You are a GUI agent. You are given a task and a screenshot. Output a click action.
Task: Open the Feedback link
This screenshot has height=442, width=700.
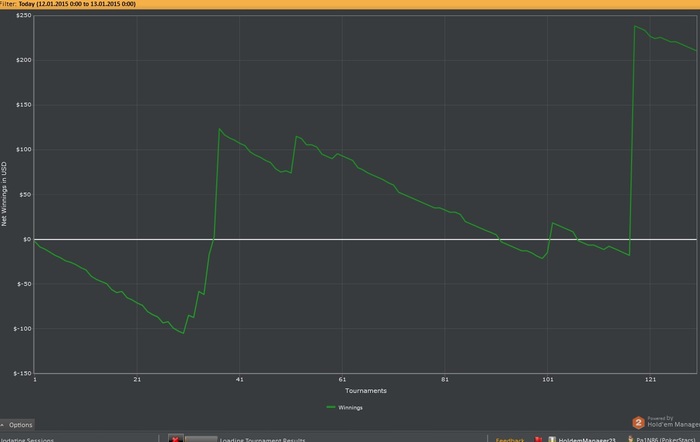click(510, 440)
